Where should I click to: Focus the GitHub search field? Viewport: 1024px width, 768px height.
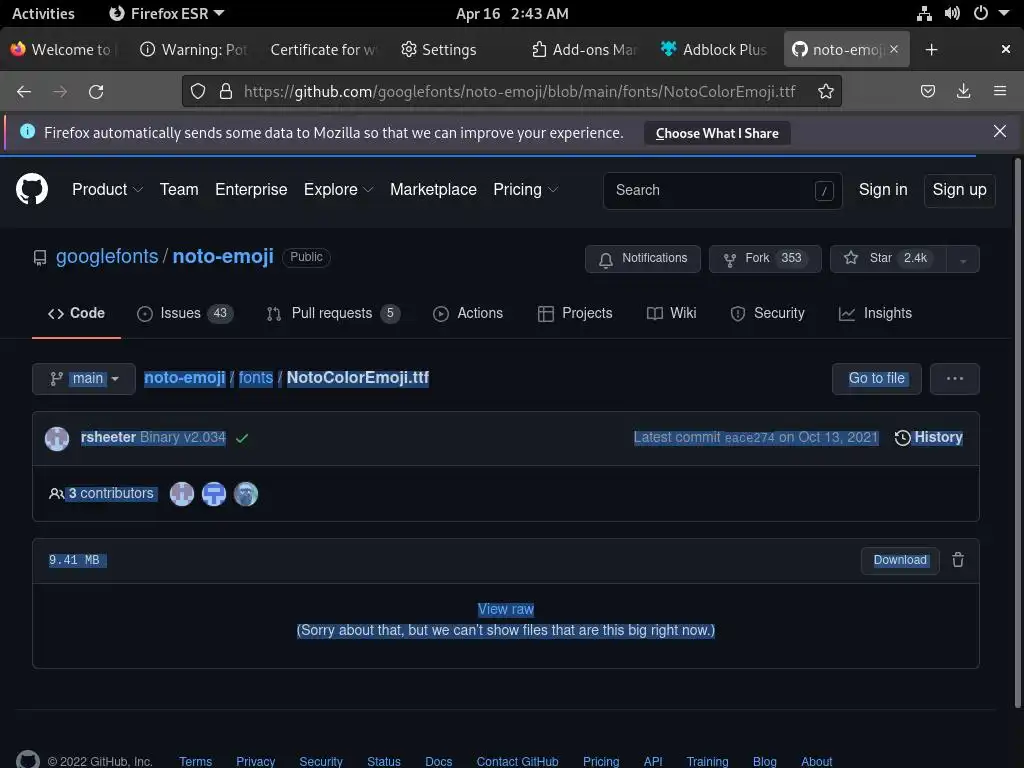point(722,191)
